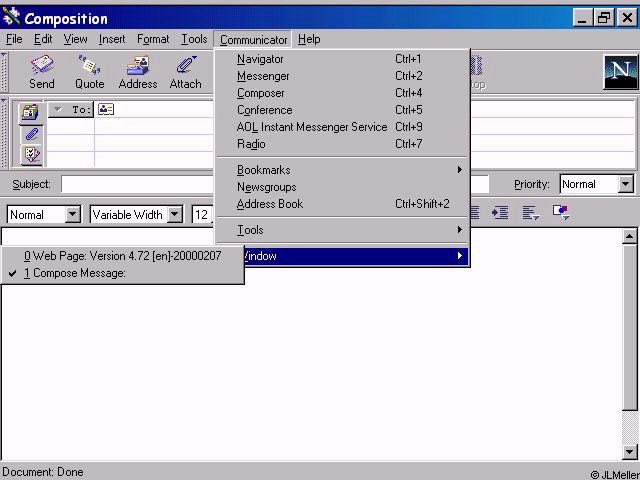
Task: Switch to 0 Web Page: Version 4.72 window
Action: 122,256
